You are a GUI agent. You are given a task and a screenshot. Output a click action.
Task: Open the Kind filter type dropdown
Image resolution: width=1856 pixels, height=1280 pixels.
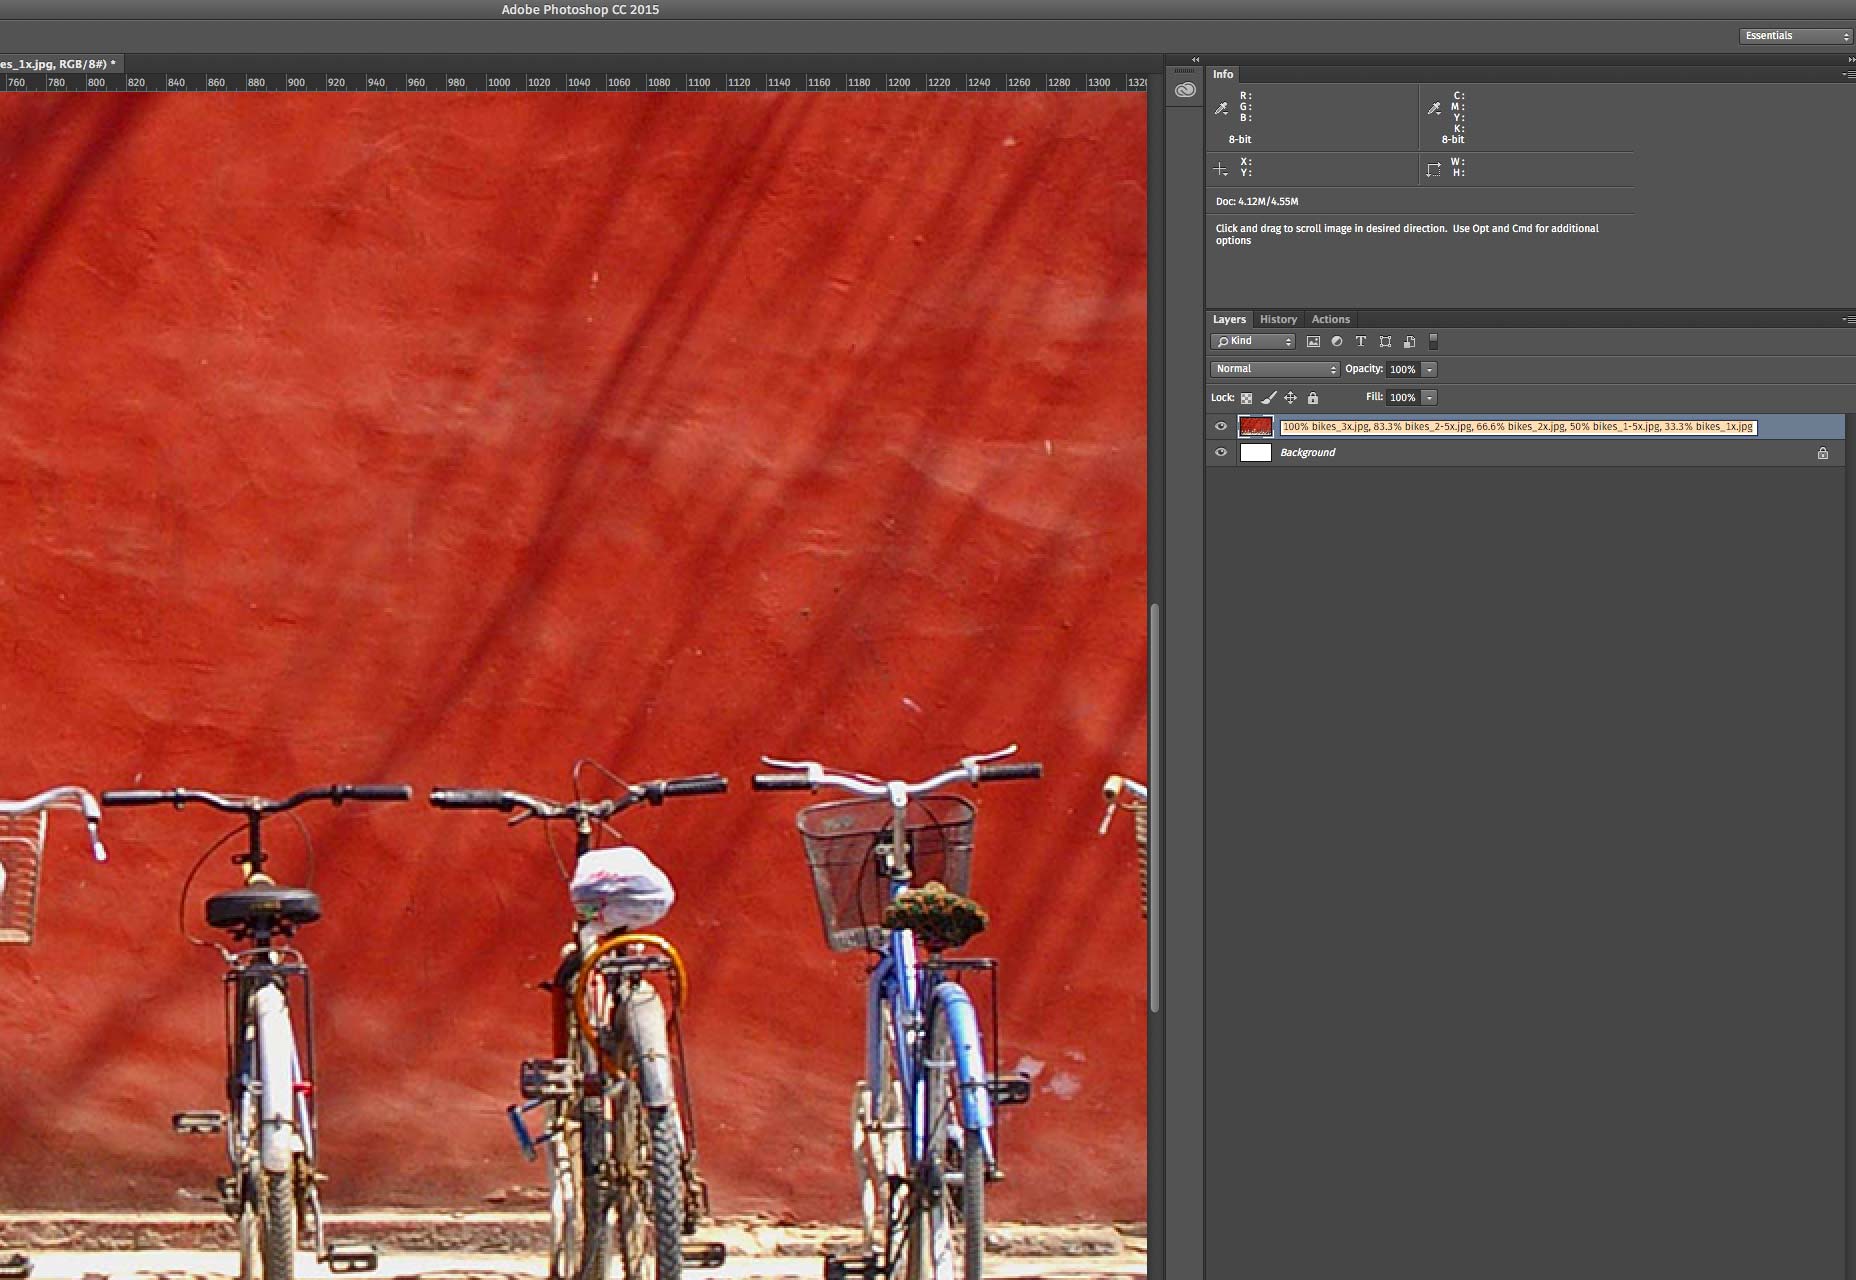point(1253,342)
